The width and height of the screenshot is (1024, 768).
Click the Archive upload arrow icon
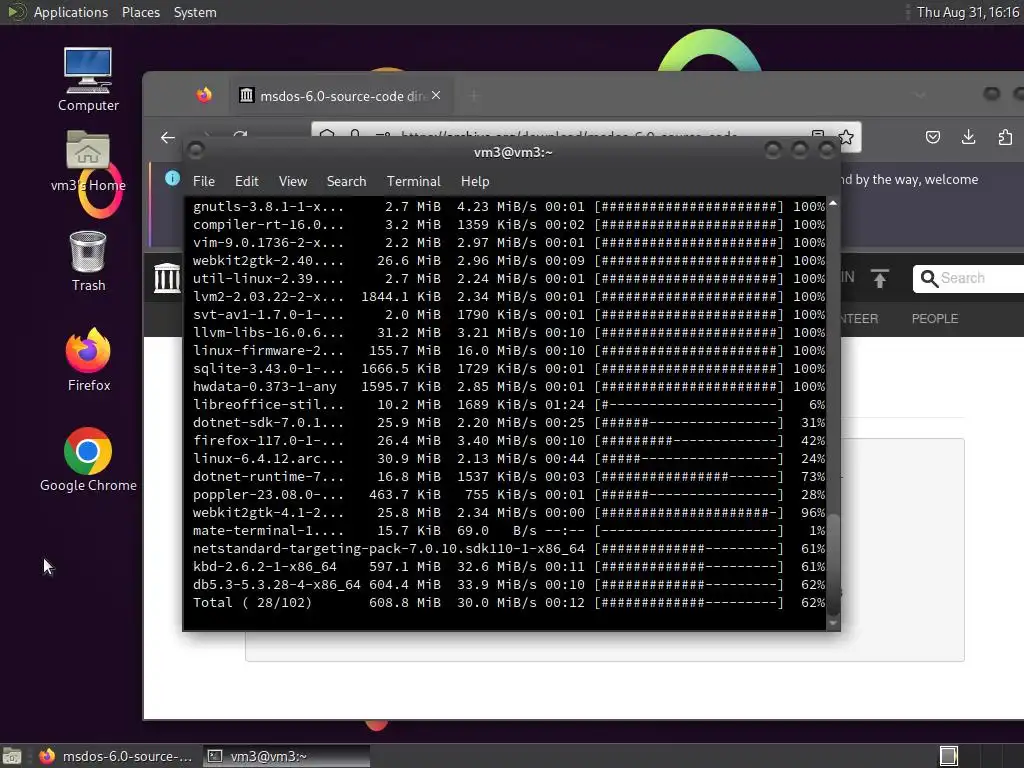[x=880, y=278]
